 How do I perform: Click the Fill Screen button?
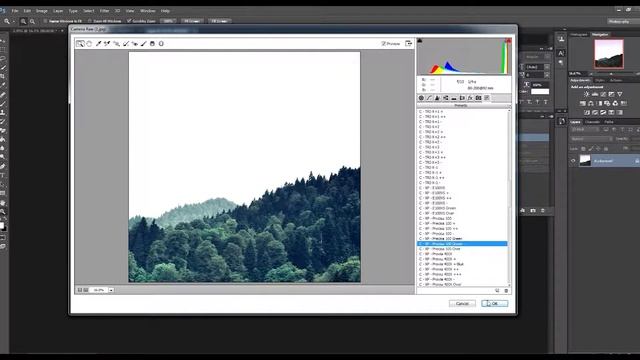[220, 21]
